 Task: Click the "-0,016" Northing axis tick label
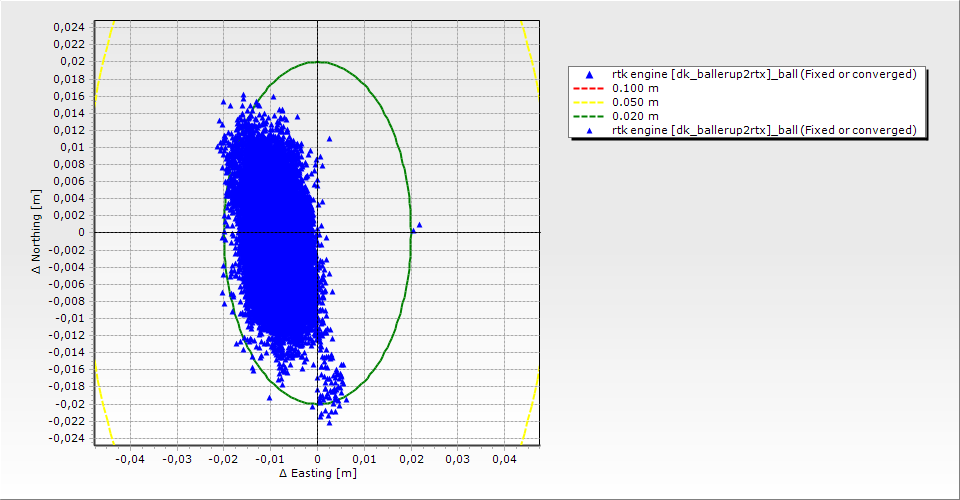click(x=67, y=369)
